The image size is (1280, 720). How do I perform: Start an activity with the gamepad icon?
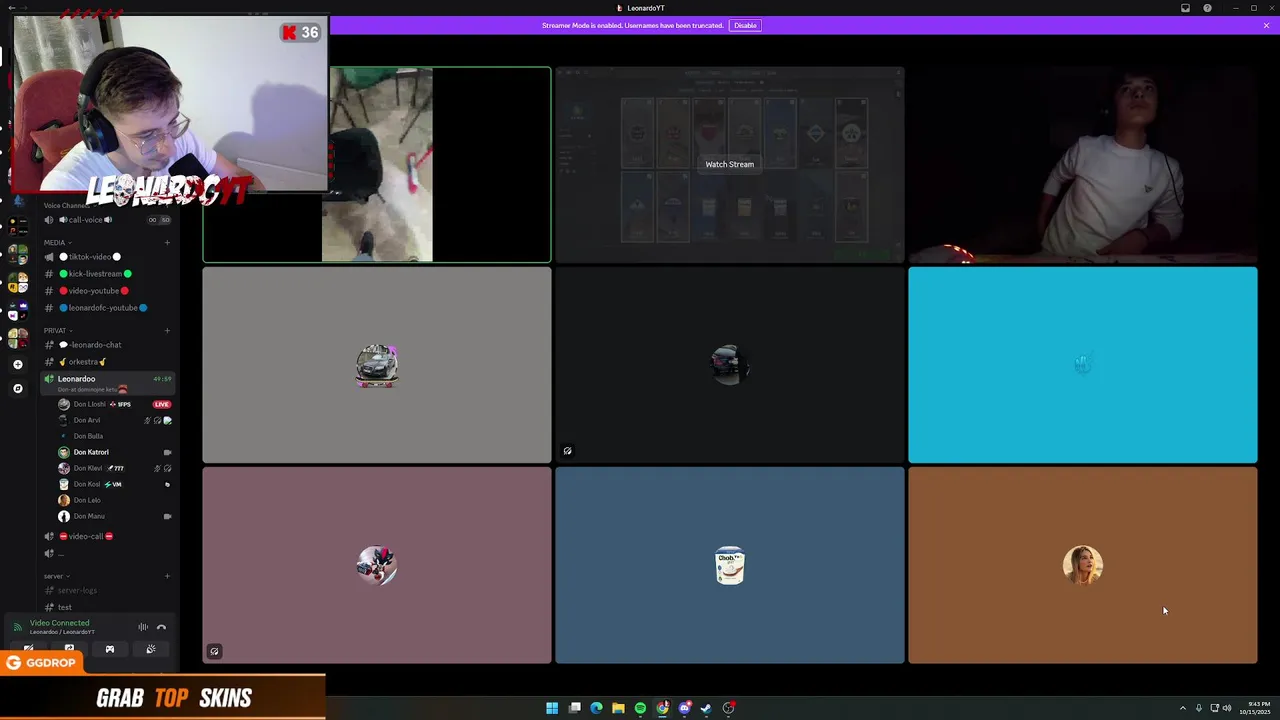(110, 649)
